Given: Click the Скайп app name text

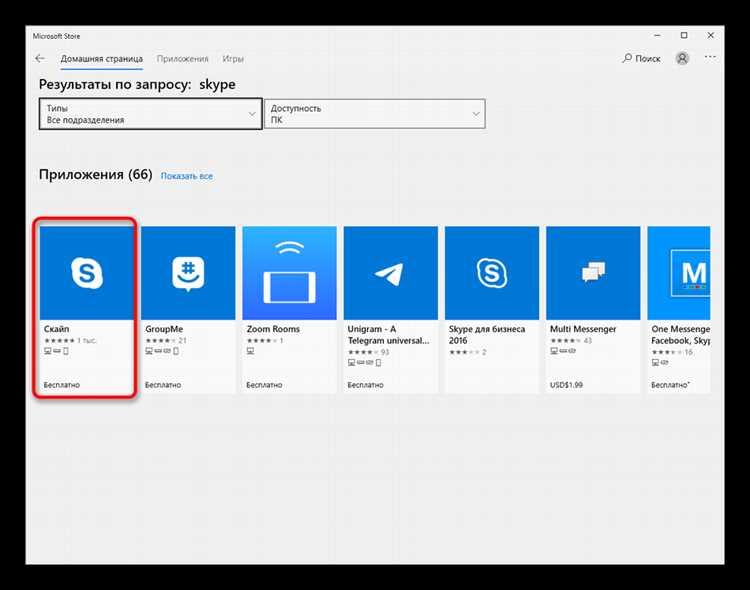Looking at the screenshot, I should click(56, 329).
